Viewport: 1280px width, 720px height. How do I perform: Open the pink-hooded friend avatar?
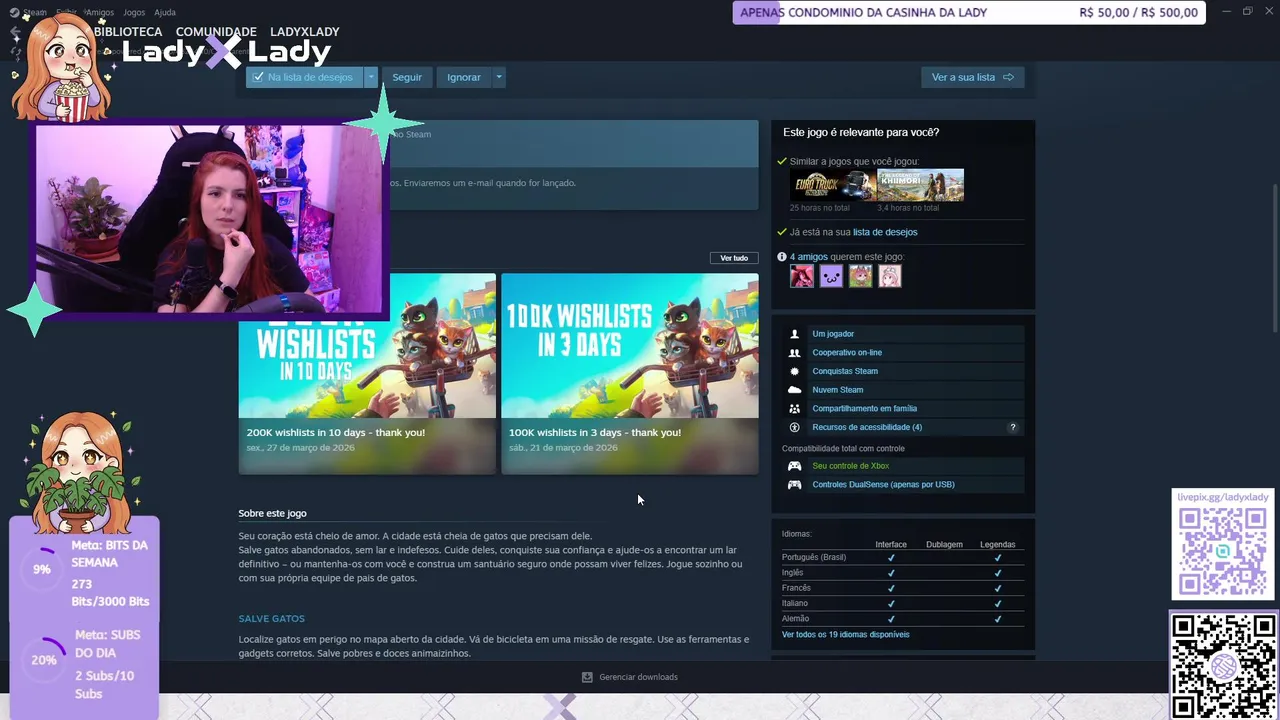(x=889, y=276)
